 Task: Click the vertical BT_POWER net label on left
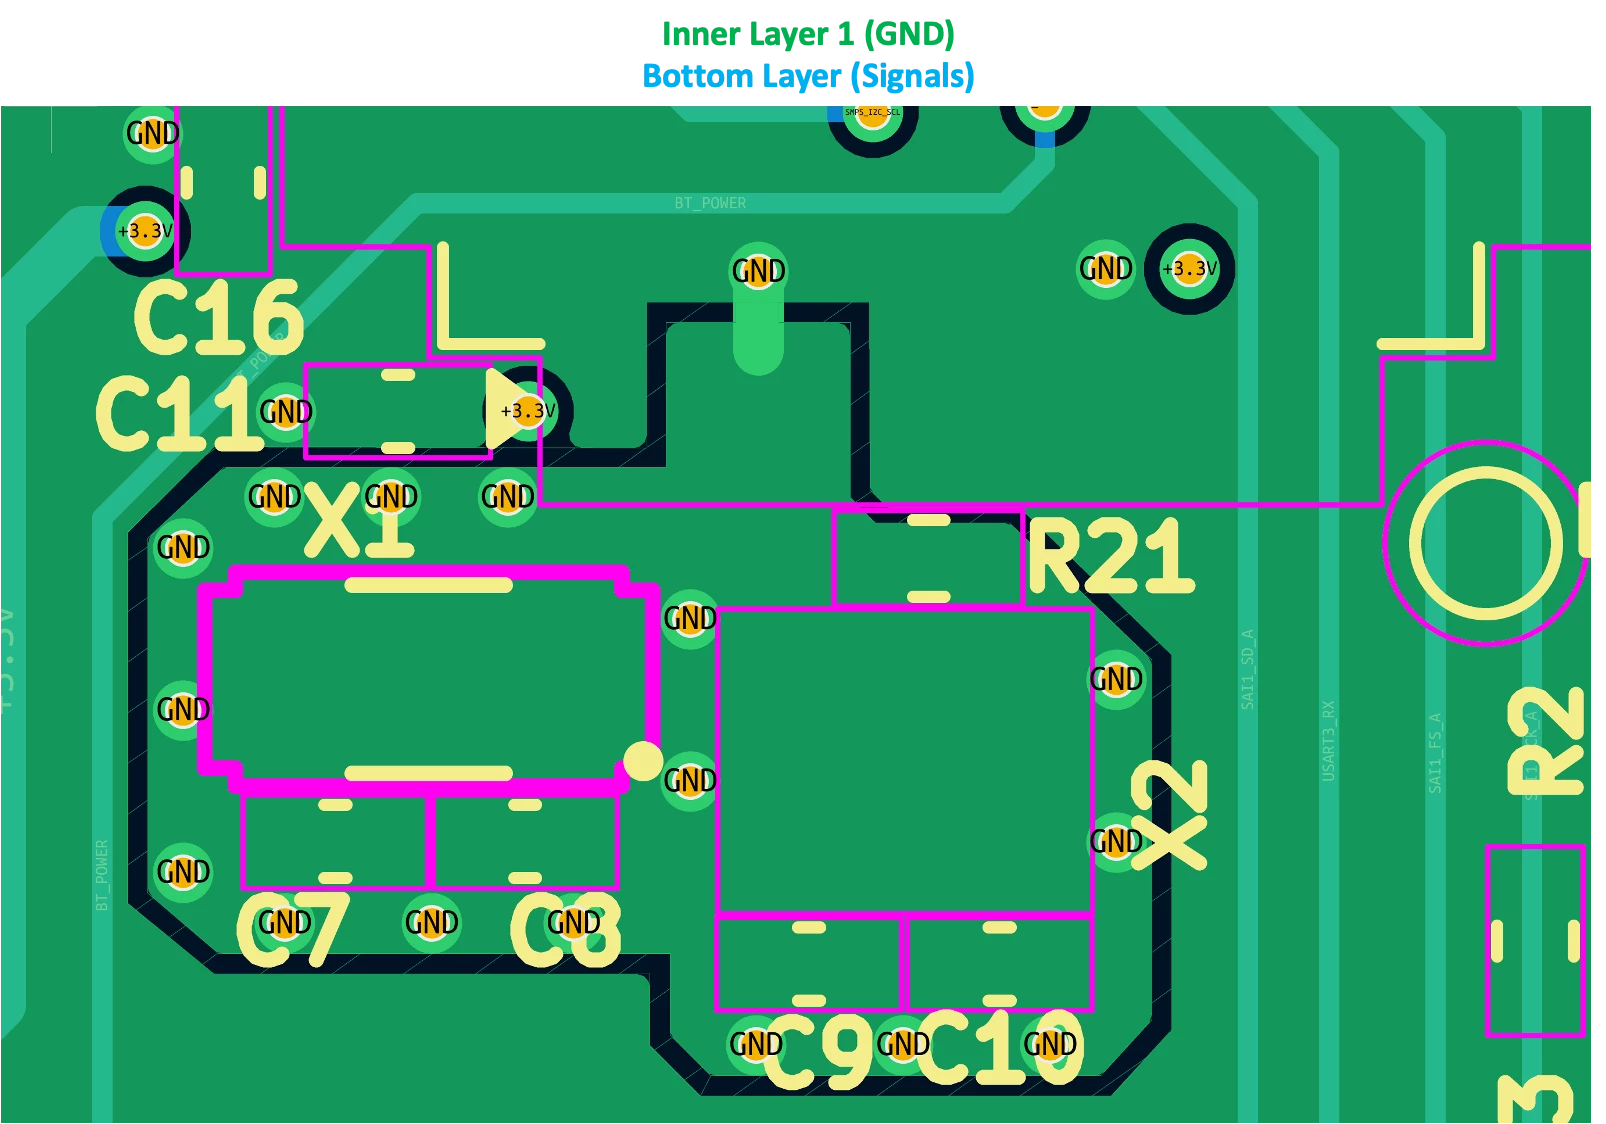102,875
